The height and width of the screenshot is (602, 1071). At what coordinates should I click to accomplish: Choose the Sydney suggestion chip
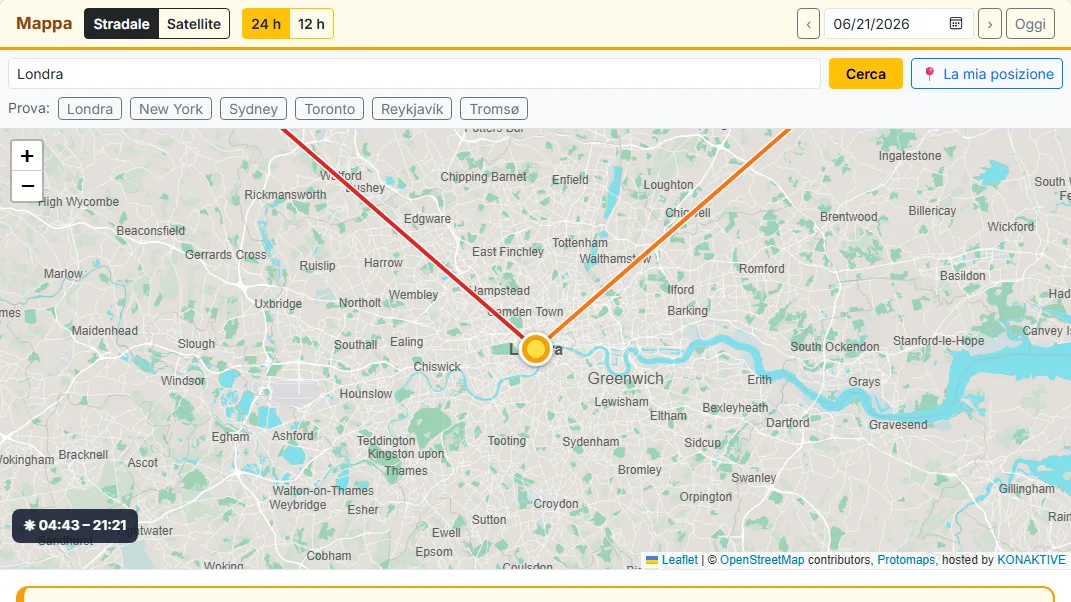[x=253, y=109]
